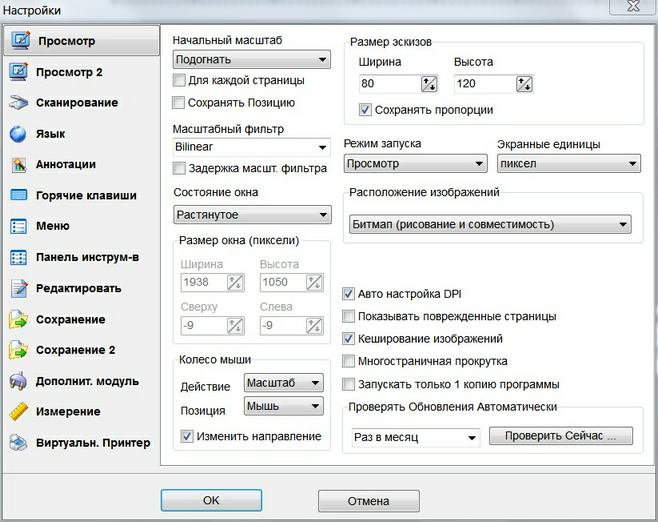
Task: Open mouse wheel Позиция dropdown
Action: [x=284, y=406]
